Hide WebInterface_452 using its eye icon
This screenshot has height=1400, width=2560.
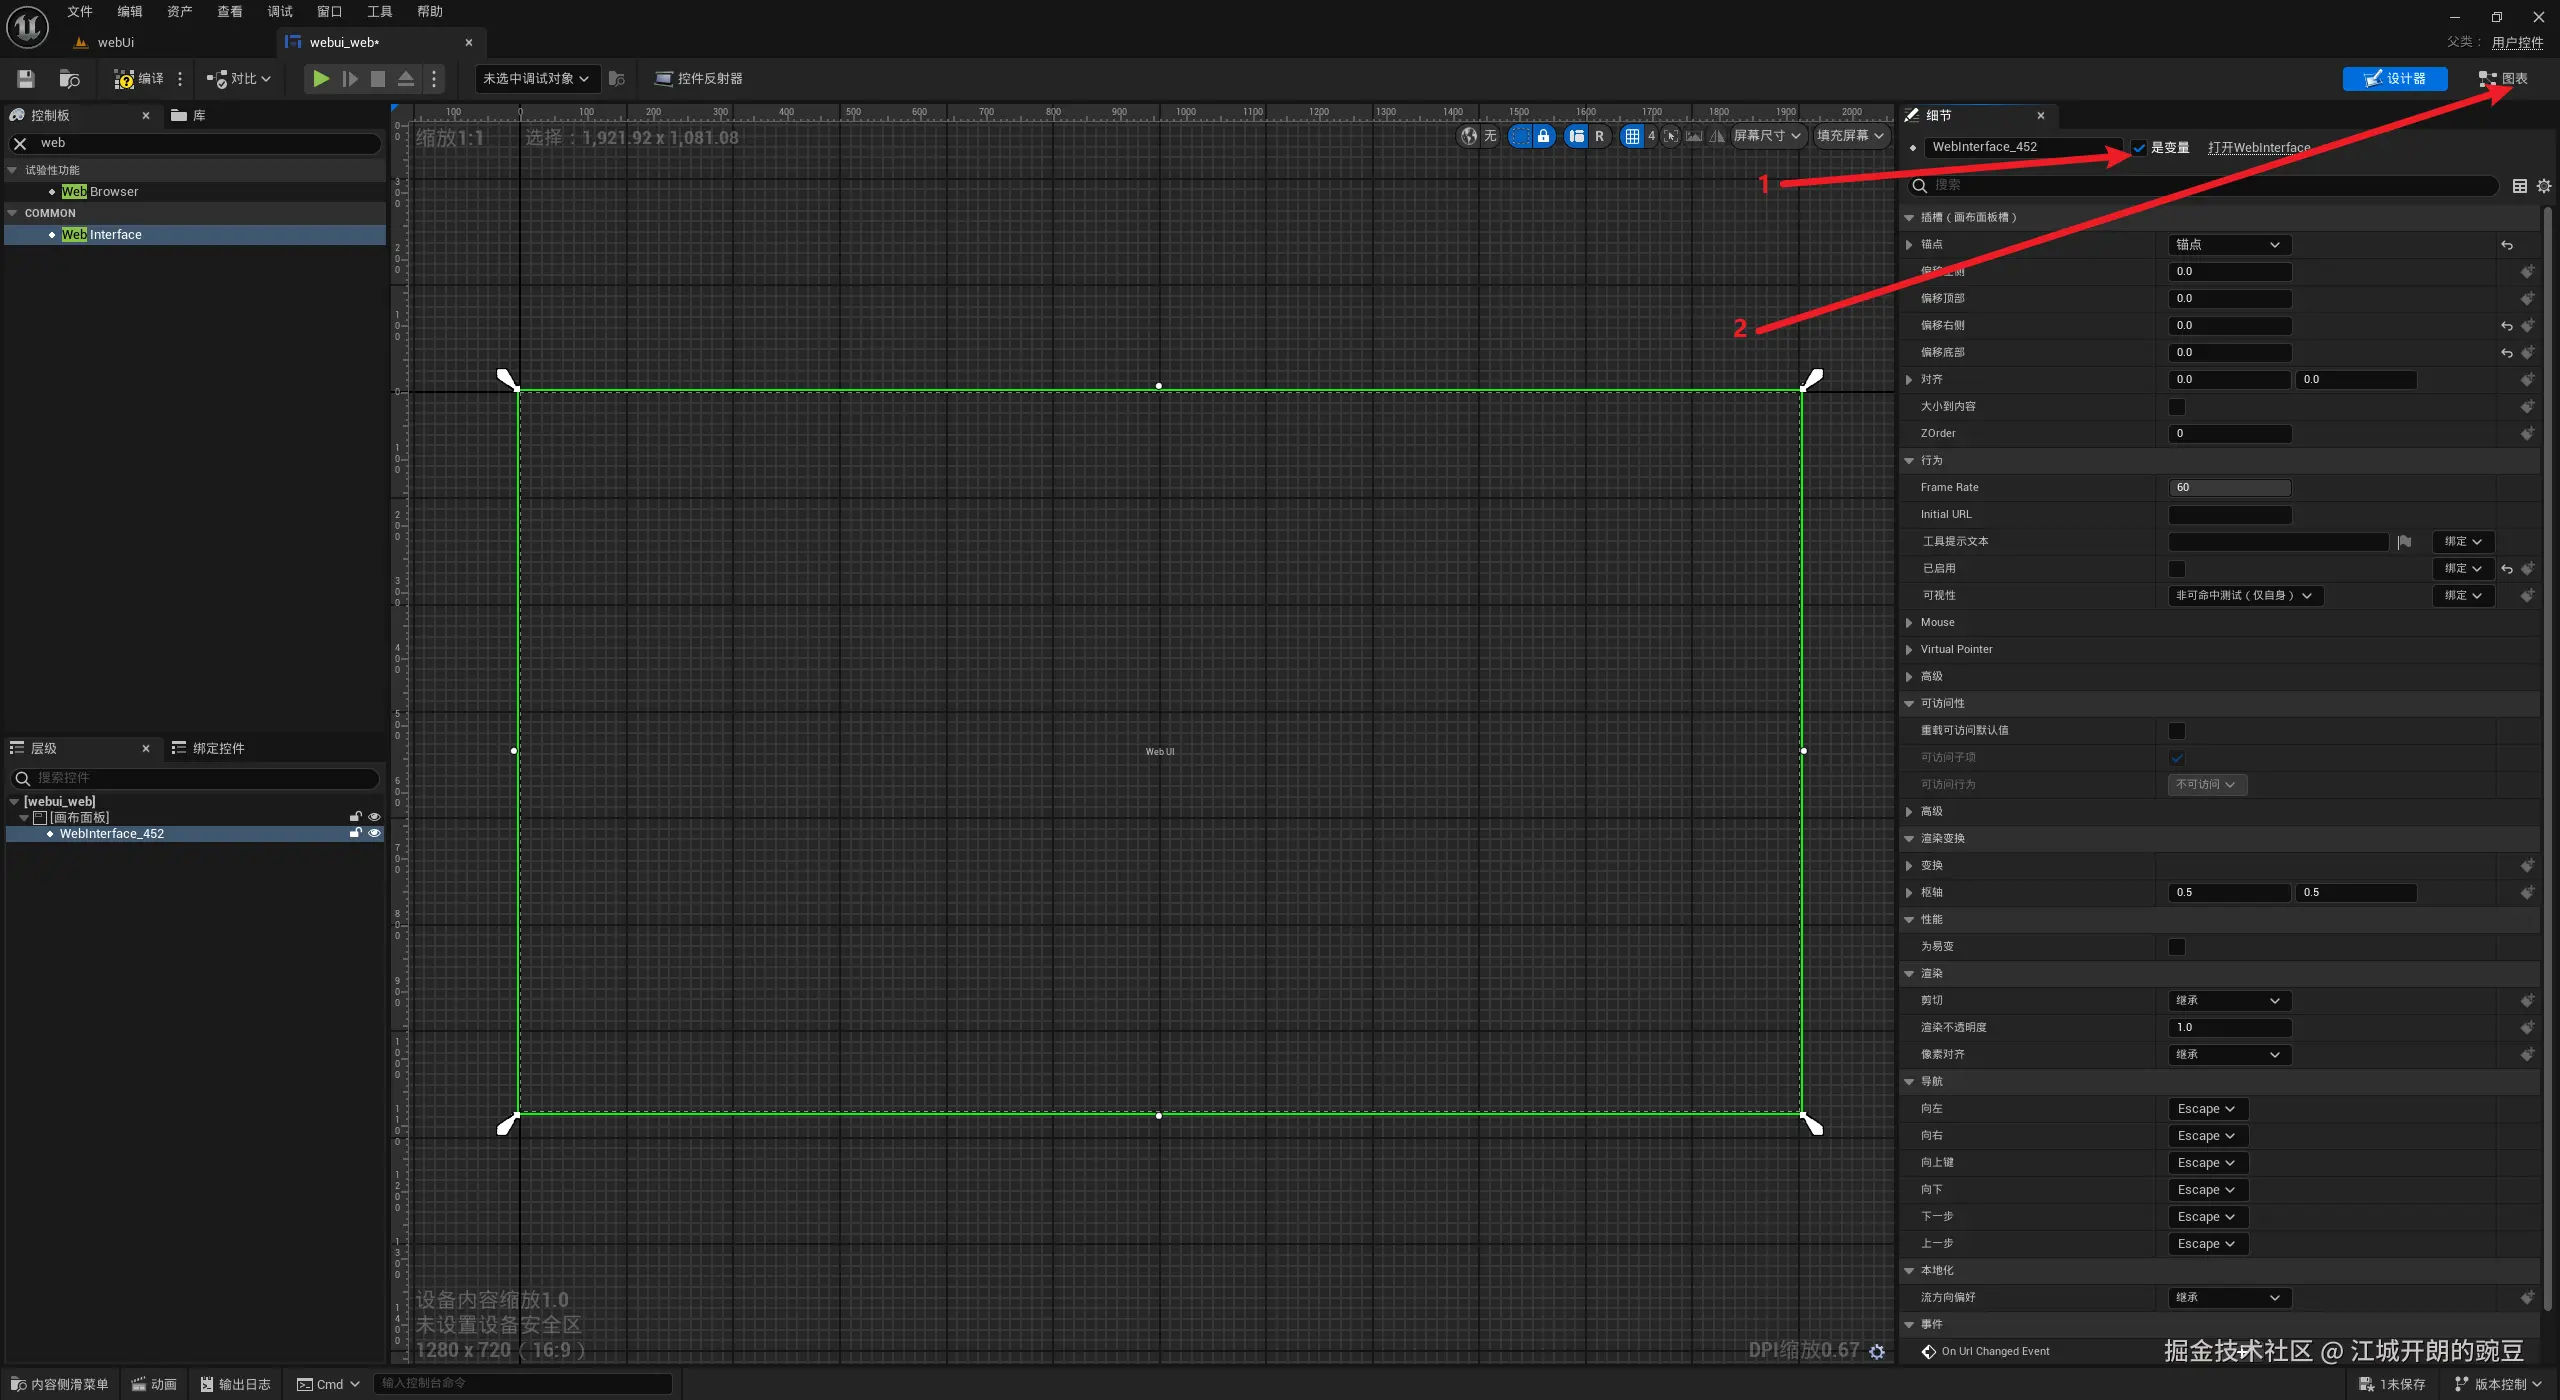[x=374, y=833]
